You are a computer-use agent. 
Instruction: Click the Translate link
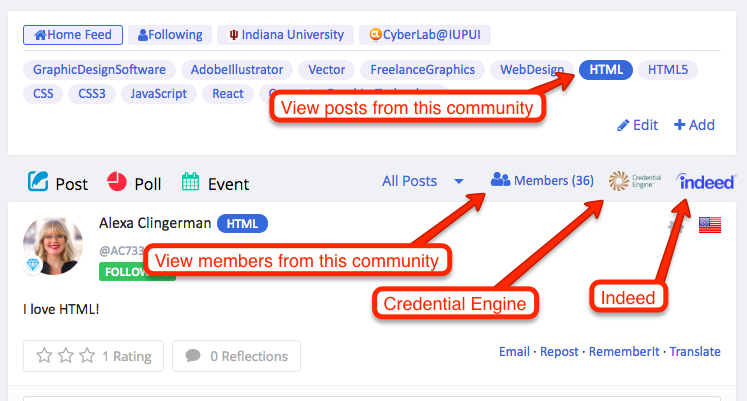(695, 351)
